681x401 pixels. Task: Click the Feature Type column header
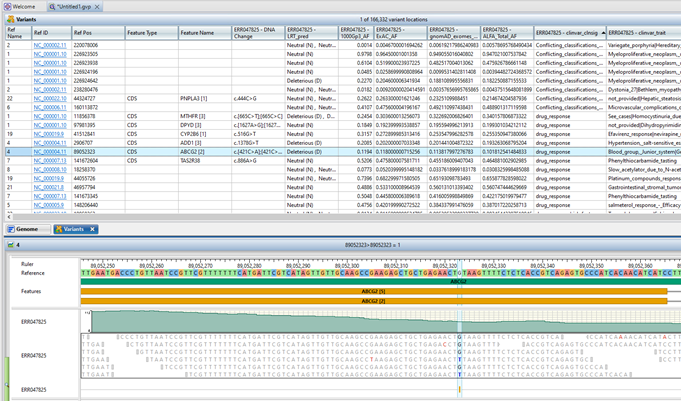point(143,33)
